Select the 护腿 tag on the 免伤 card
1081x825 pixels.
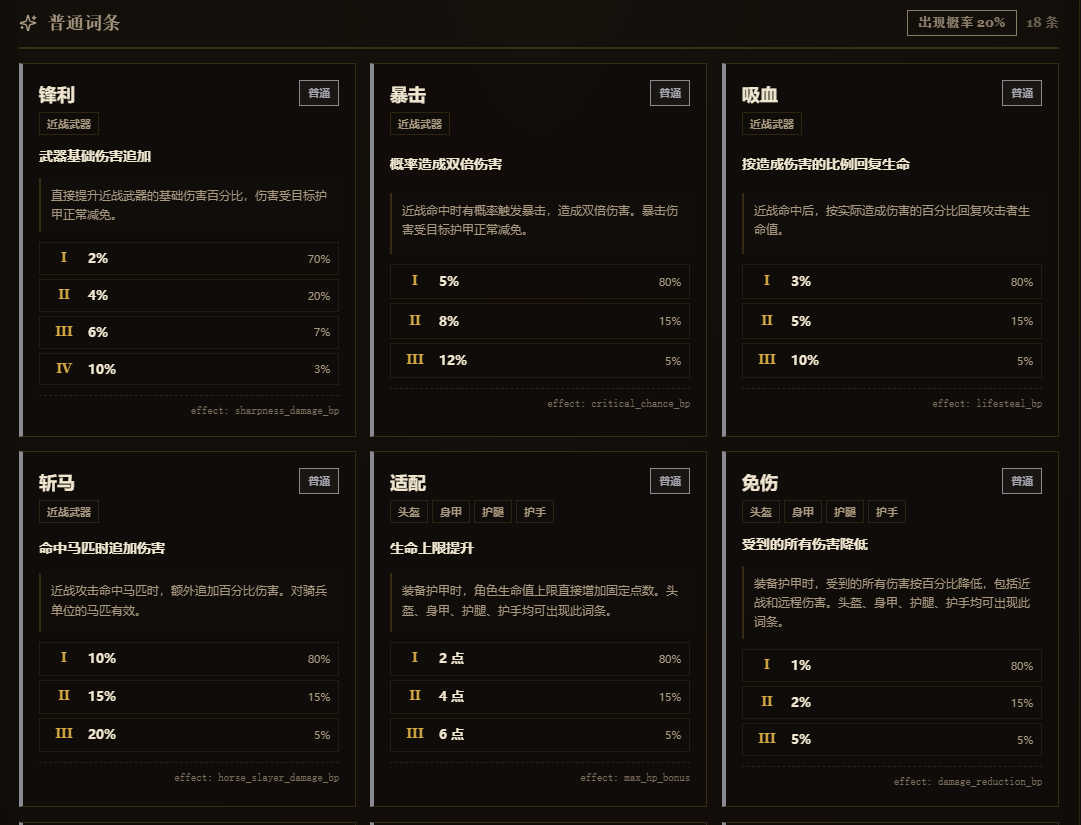[845, 512]
